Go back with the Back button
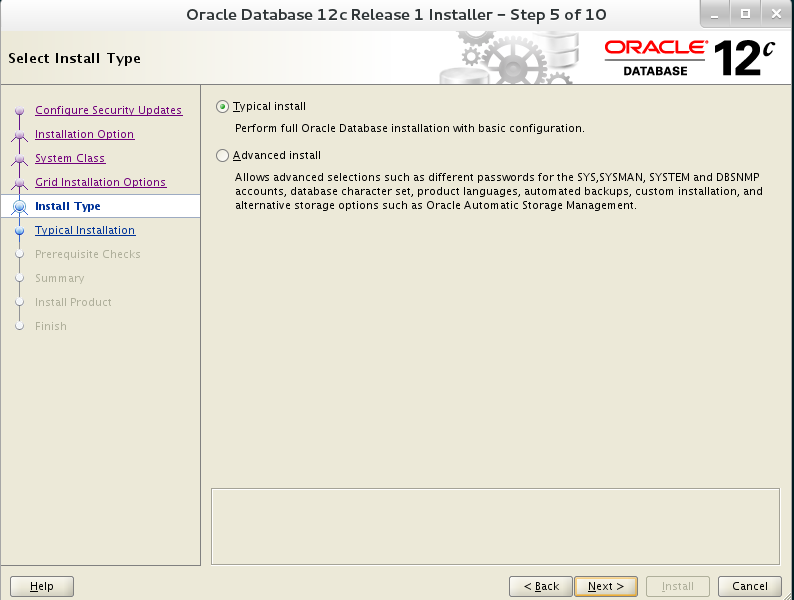This screenshot has width=794, height=600. [x=541, y=586]
